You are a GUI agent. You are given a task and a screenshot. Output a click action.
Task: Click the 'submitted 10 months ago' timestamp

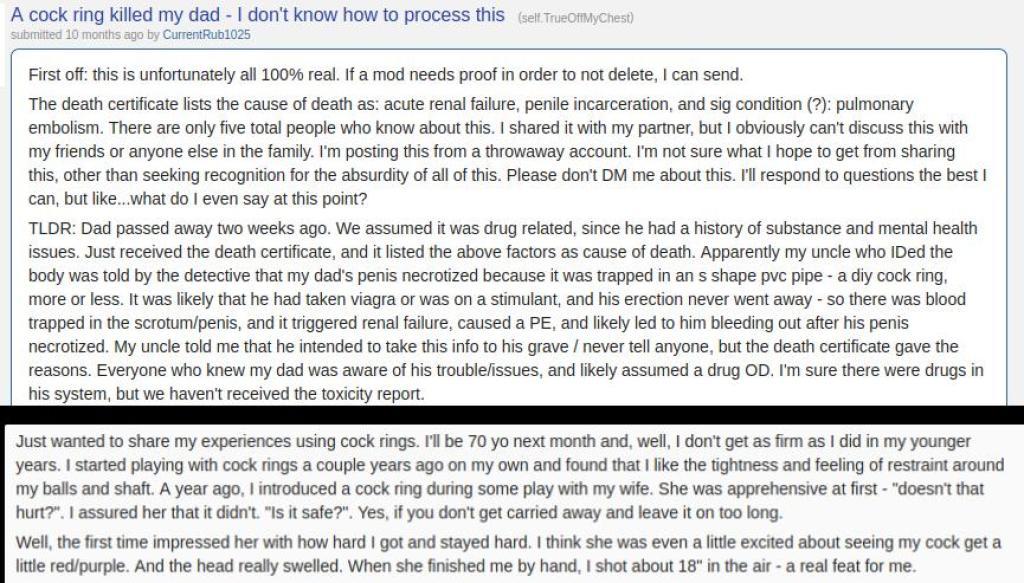[x=76, y=35]
